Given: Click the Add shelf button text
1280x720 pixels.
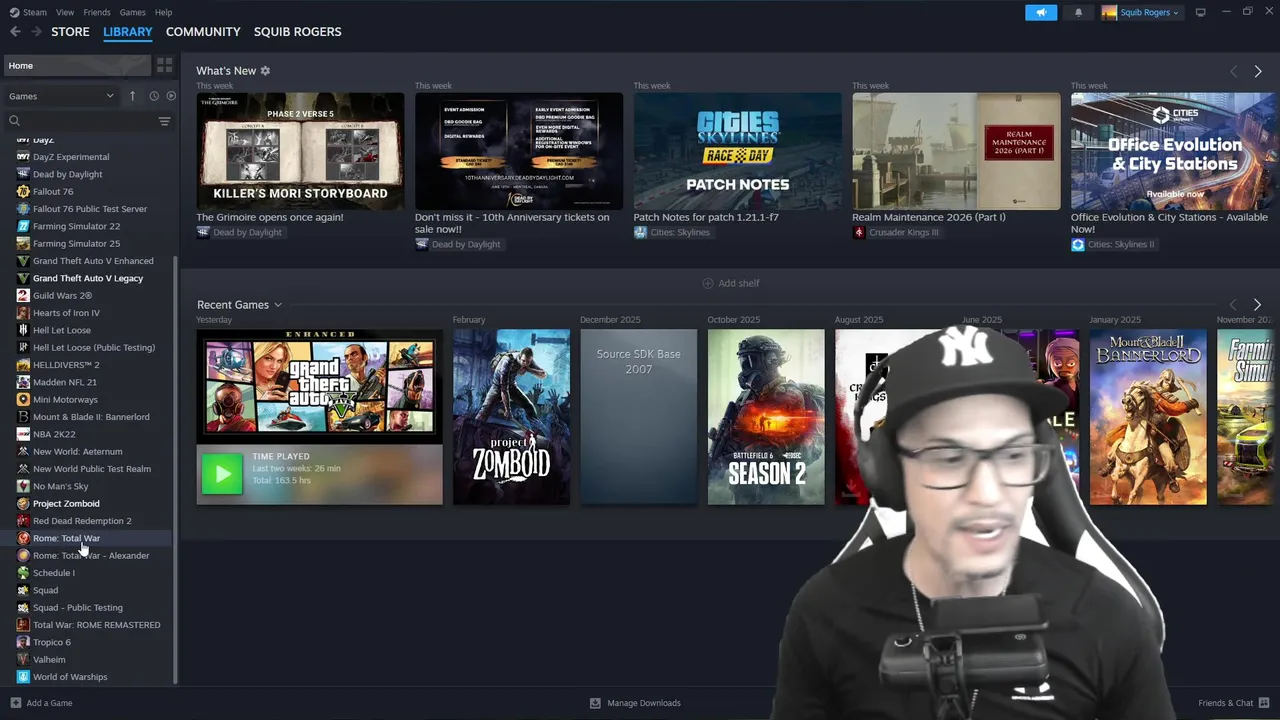Looking at the screenshot, I should tap(739, 283).
